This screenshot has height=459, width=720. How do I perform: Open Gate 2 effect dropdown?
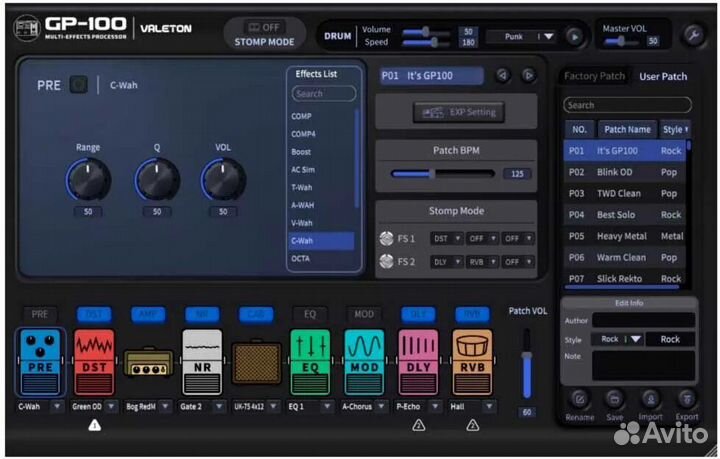219,406
